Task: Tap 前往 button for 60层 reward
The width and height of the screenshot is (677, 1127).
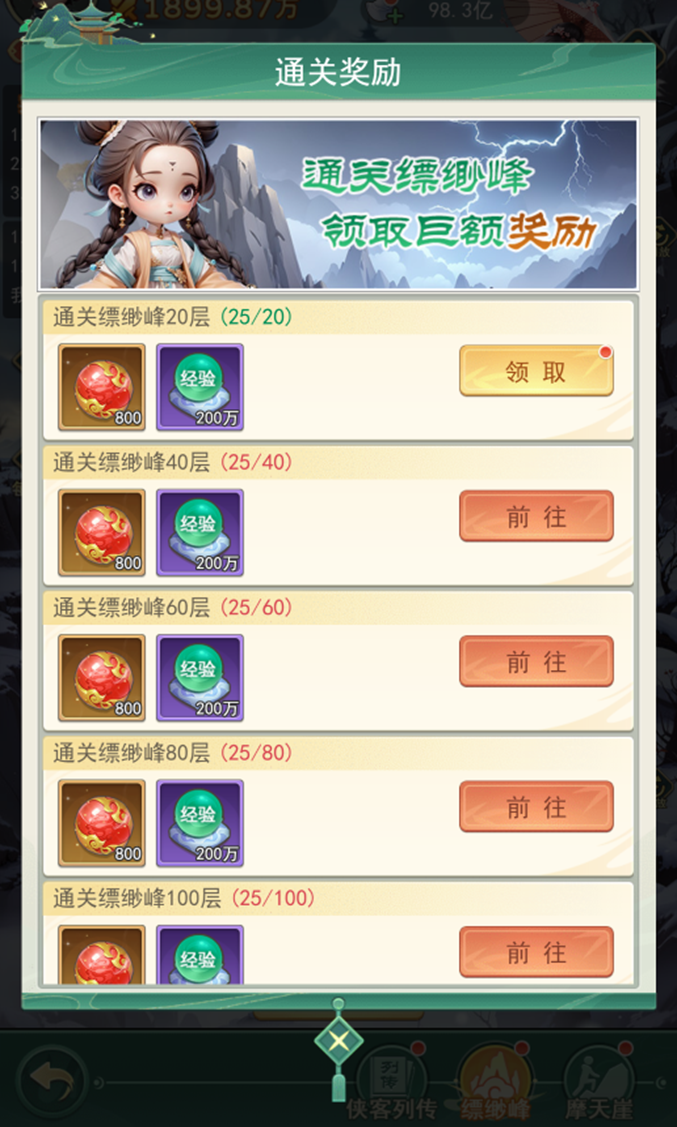Action: click(536, 661)
